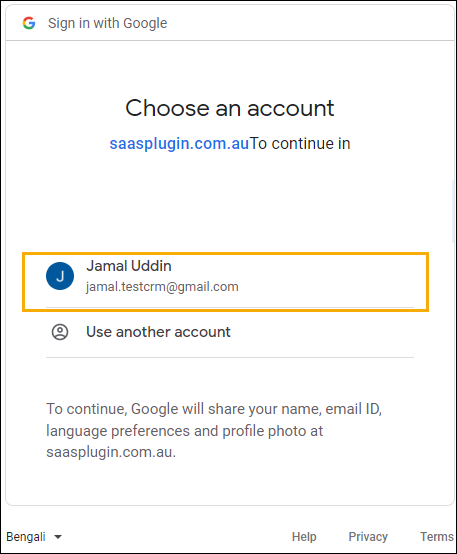
Task: Click the Choose an account heading
Action: [230, 108]
